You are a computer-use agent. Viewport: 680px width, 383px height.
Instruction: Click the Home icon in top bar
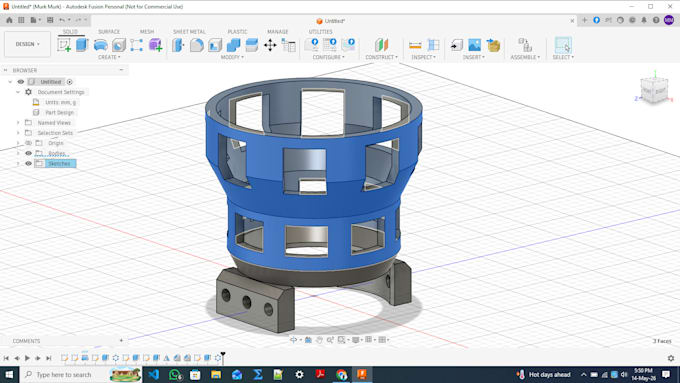9,20
